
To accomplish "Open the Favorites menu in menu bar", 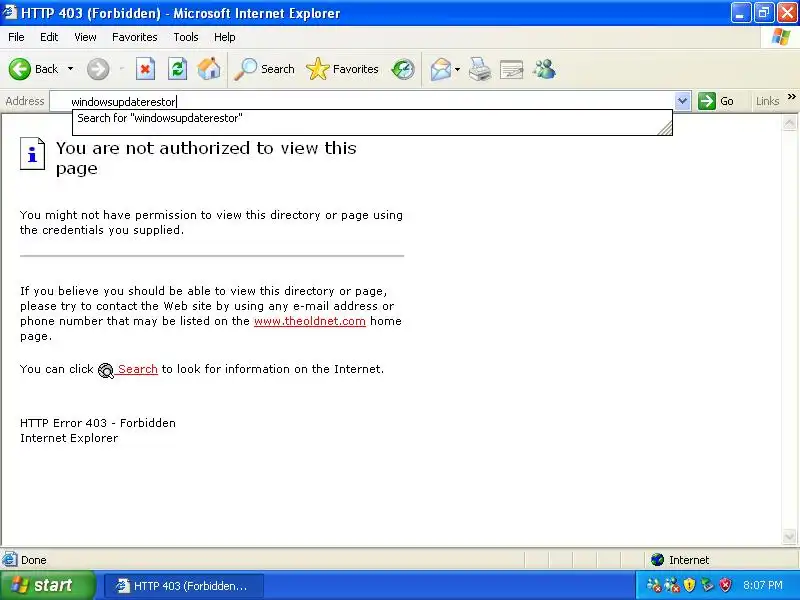I will pyautogui.click(x=135, y=37).
